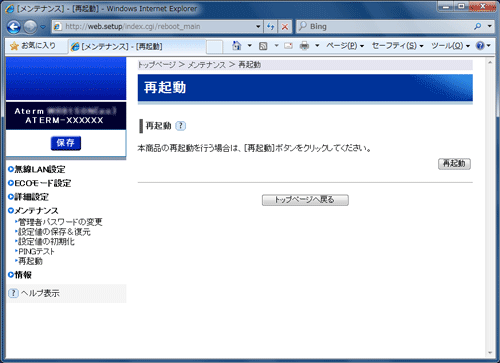Click in the Bing search input field
This screenshot has height=363, width=500.
(388, 27)
